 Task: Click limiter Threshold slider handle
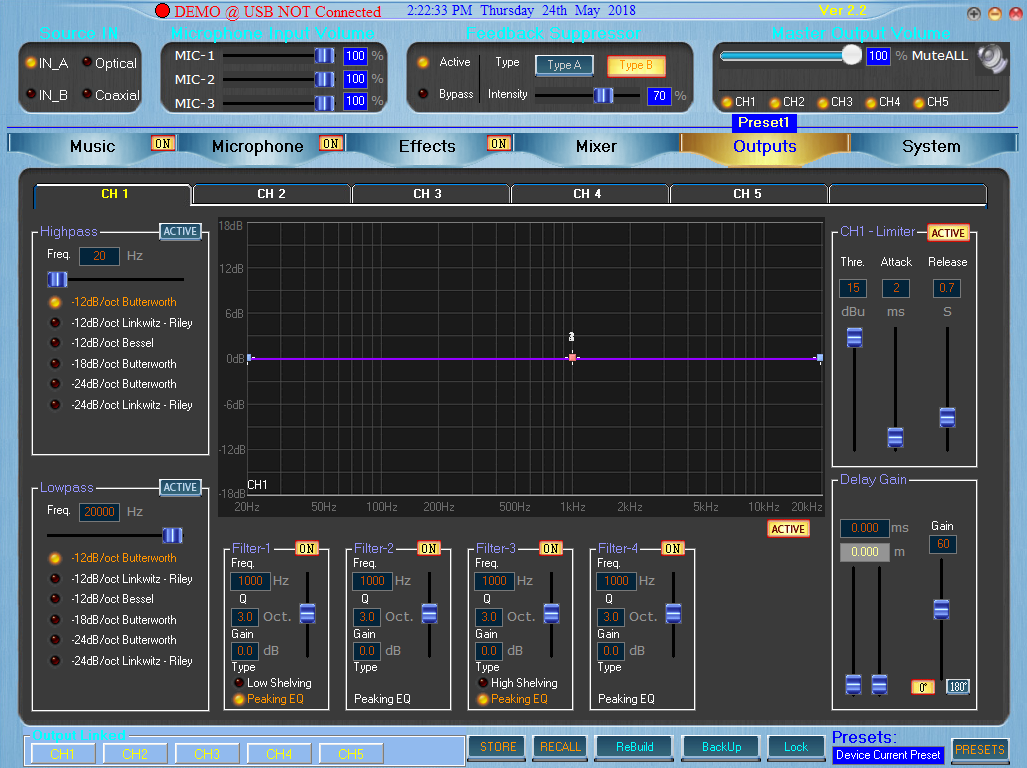coord(854,337)
